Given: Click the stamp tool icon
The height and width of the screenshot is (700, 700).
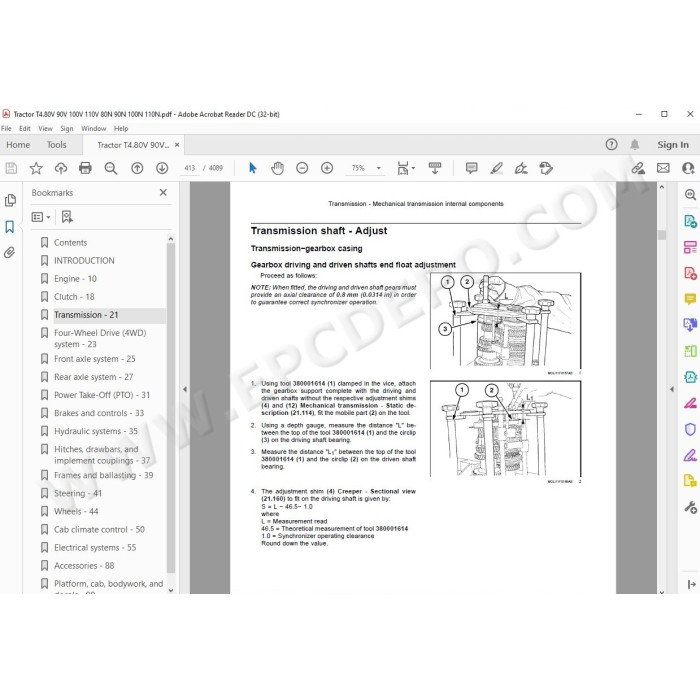Looking at the screenshot, I should click(546, 168).
